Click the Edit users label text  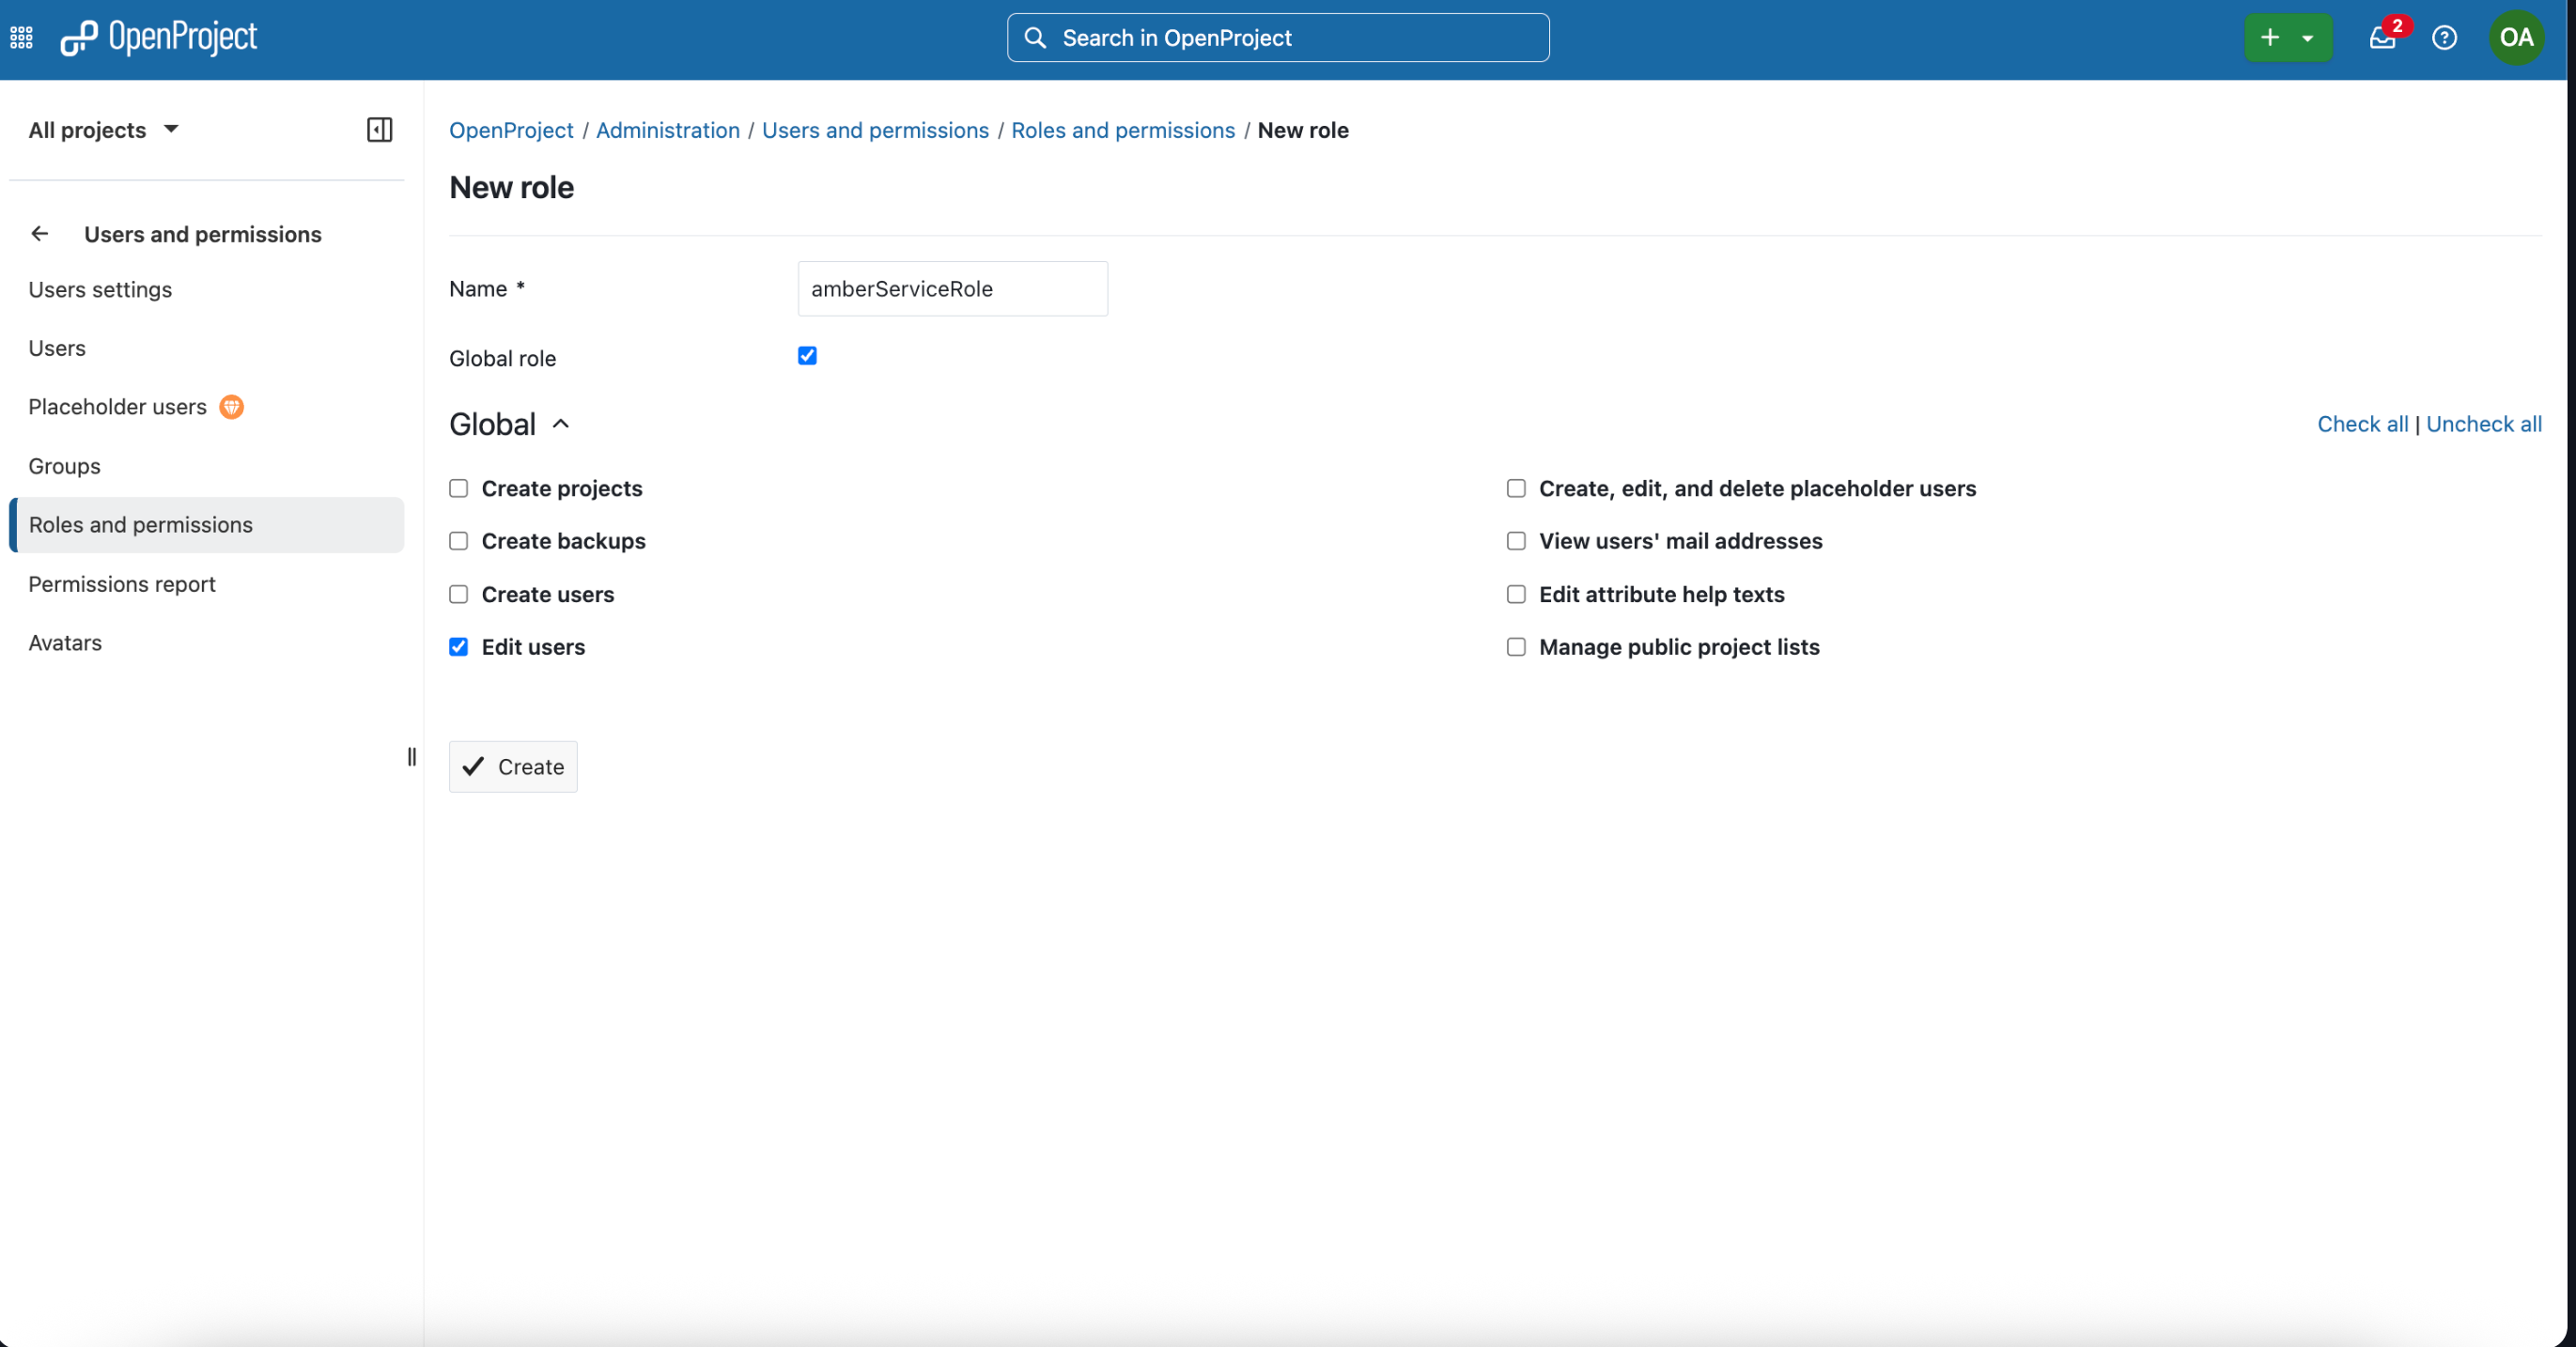click(533, 647)
